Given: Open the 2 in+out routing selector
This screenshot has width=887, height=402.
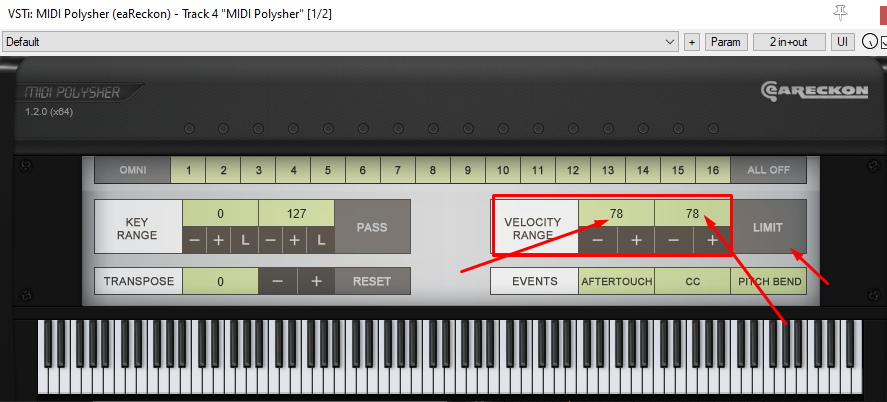Looking at the screenshot, I should tap(788, 42).
